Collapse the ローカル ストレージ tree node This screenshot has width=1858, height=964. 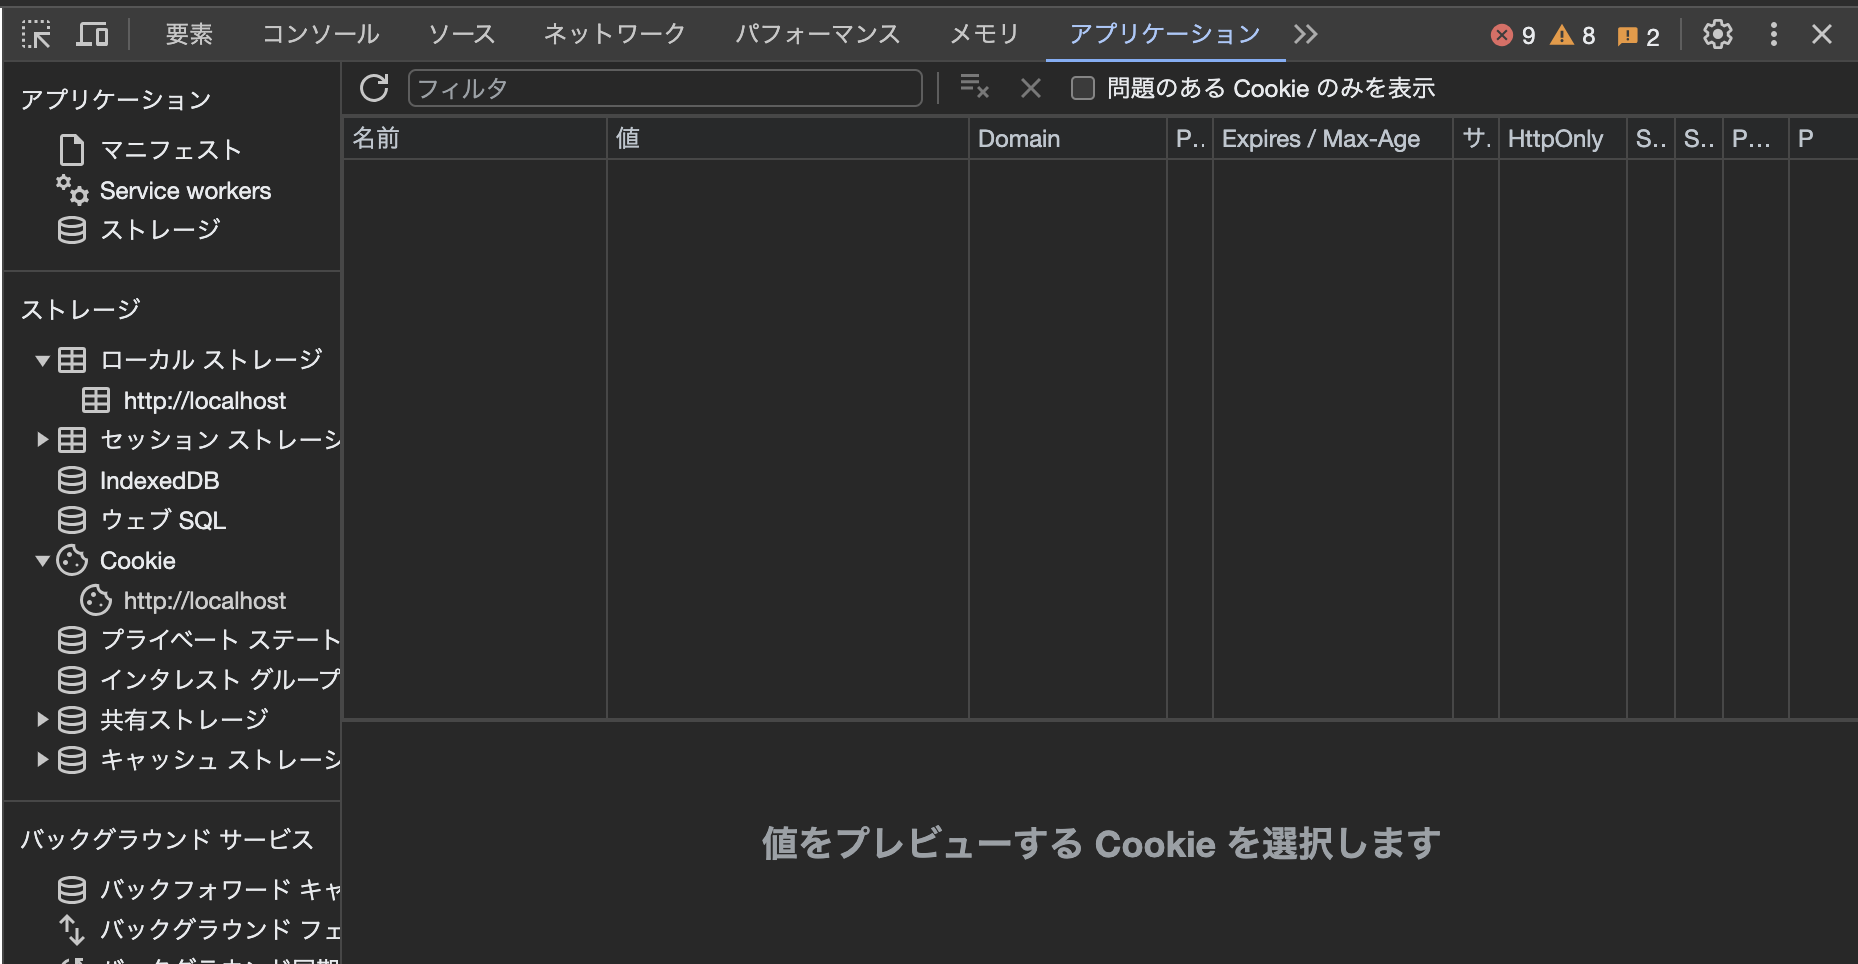click(x=42, y=360)
